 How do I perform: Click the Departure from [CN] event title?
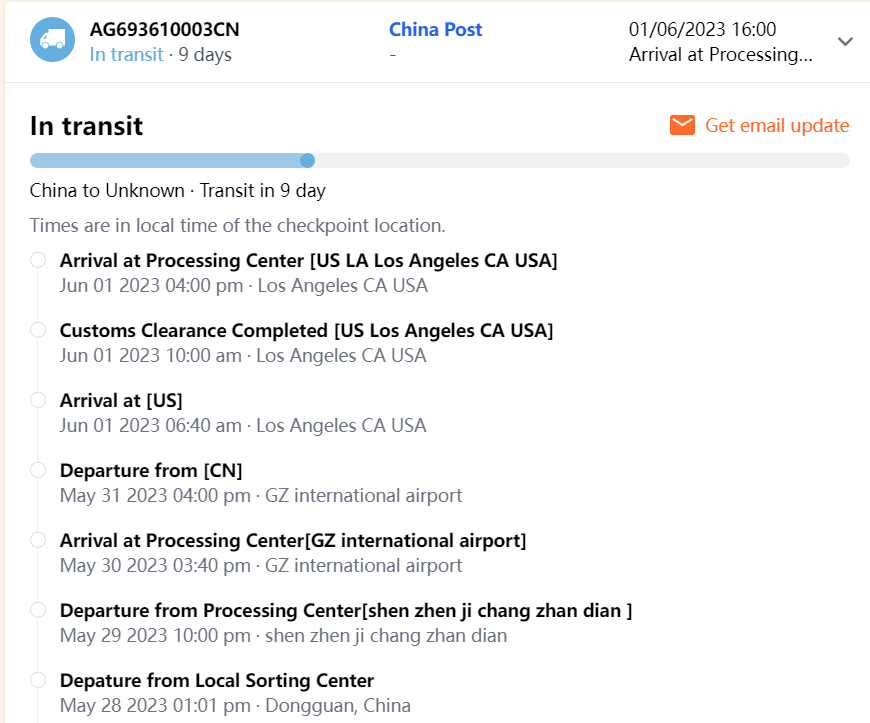[151, 470]
